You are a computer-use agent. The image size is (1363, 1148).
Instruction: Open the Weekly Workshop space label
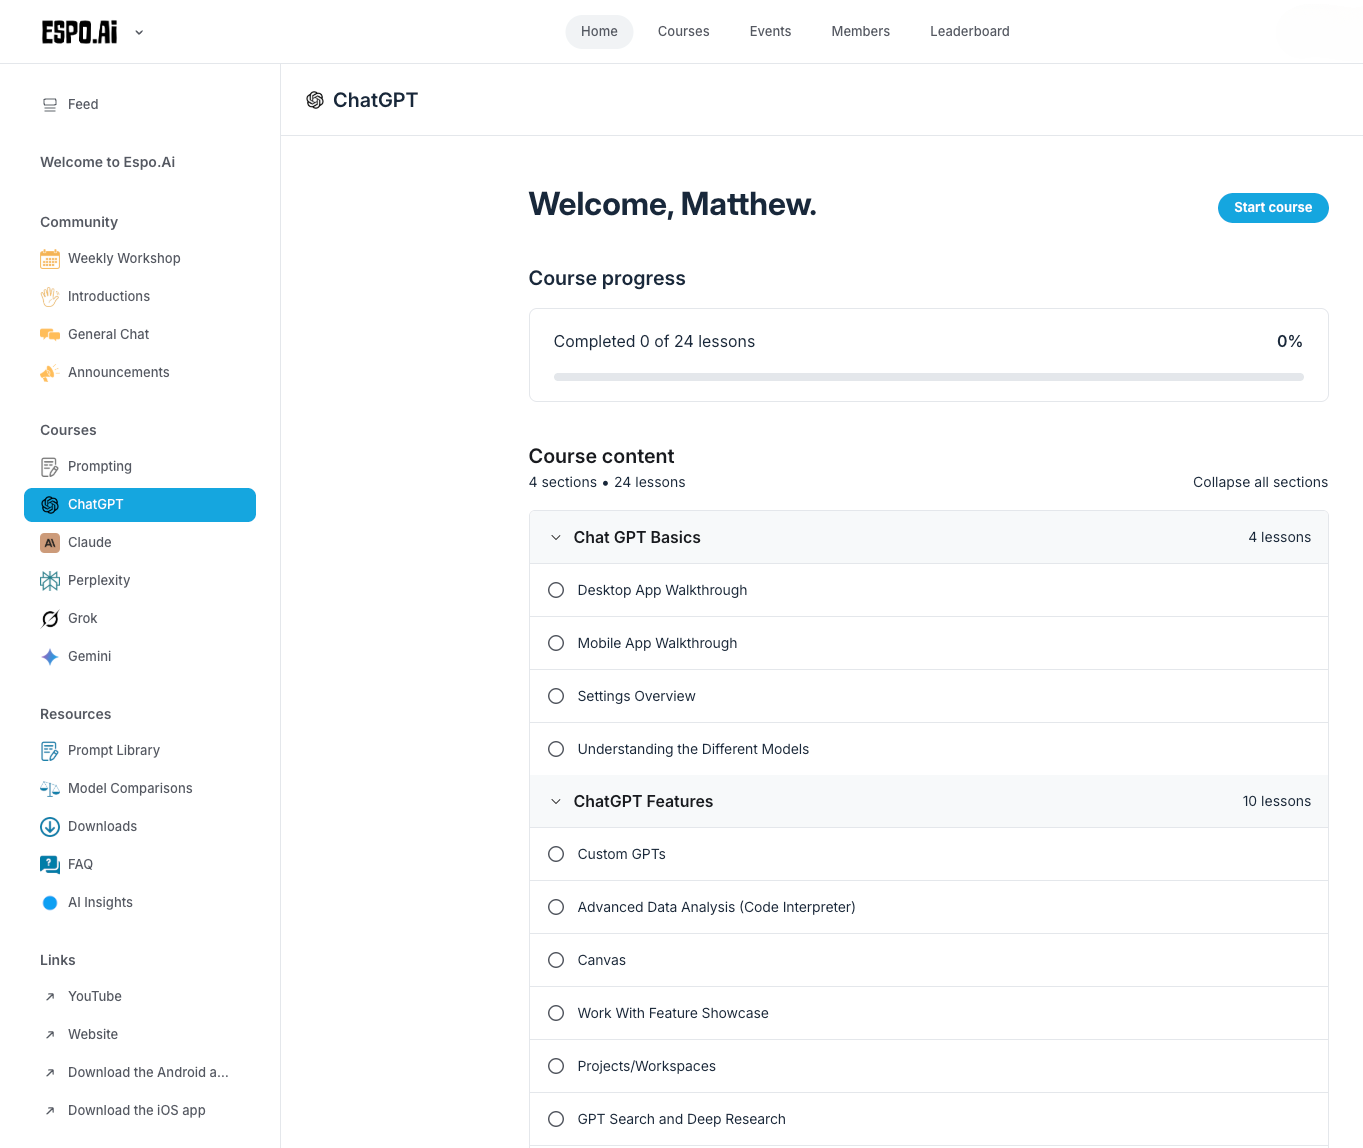[x=124, y=258]
